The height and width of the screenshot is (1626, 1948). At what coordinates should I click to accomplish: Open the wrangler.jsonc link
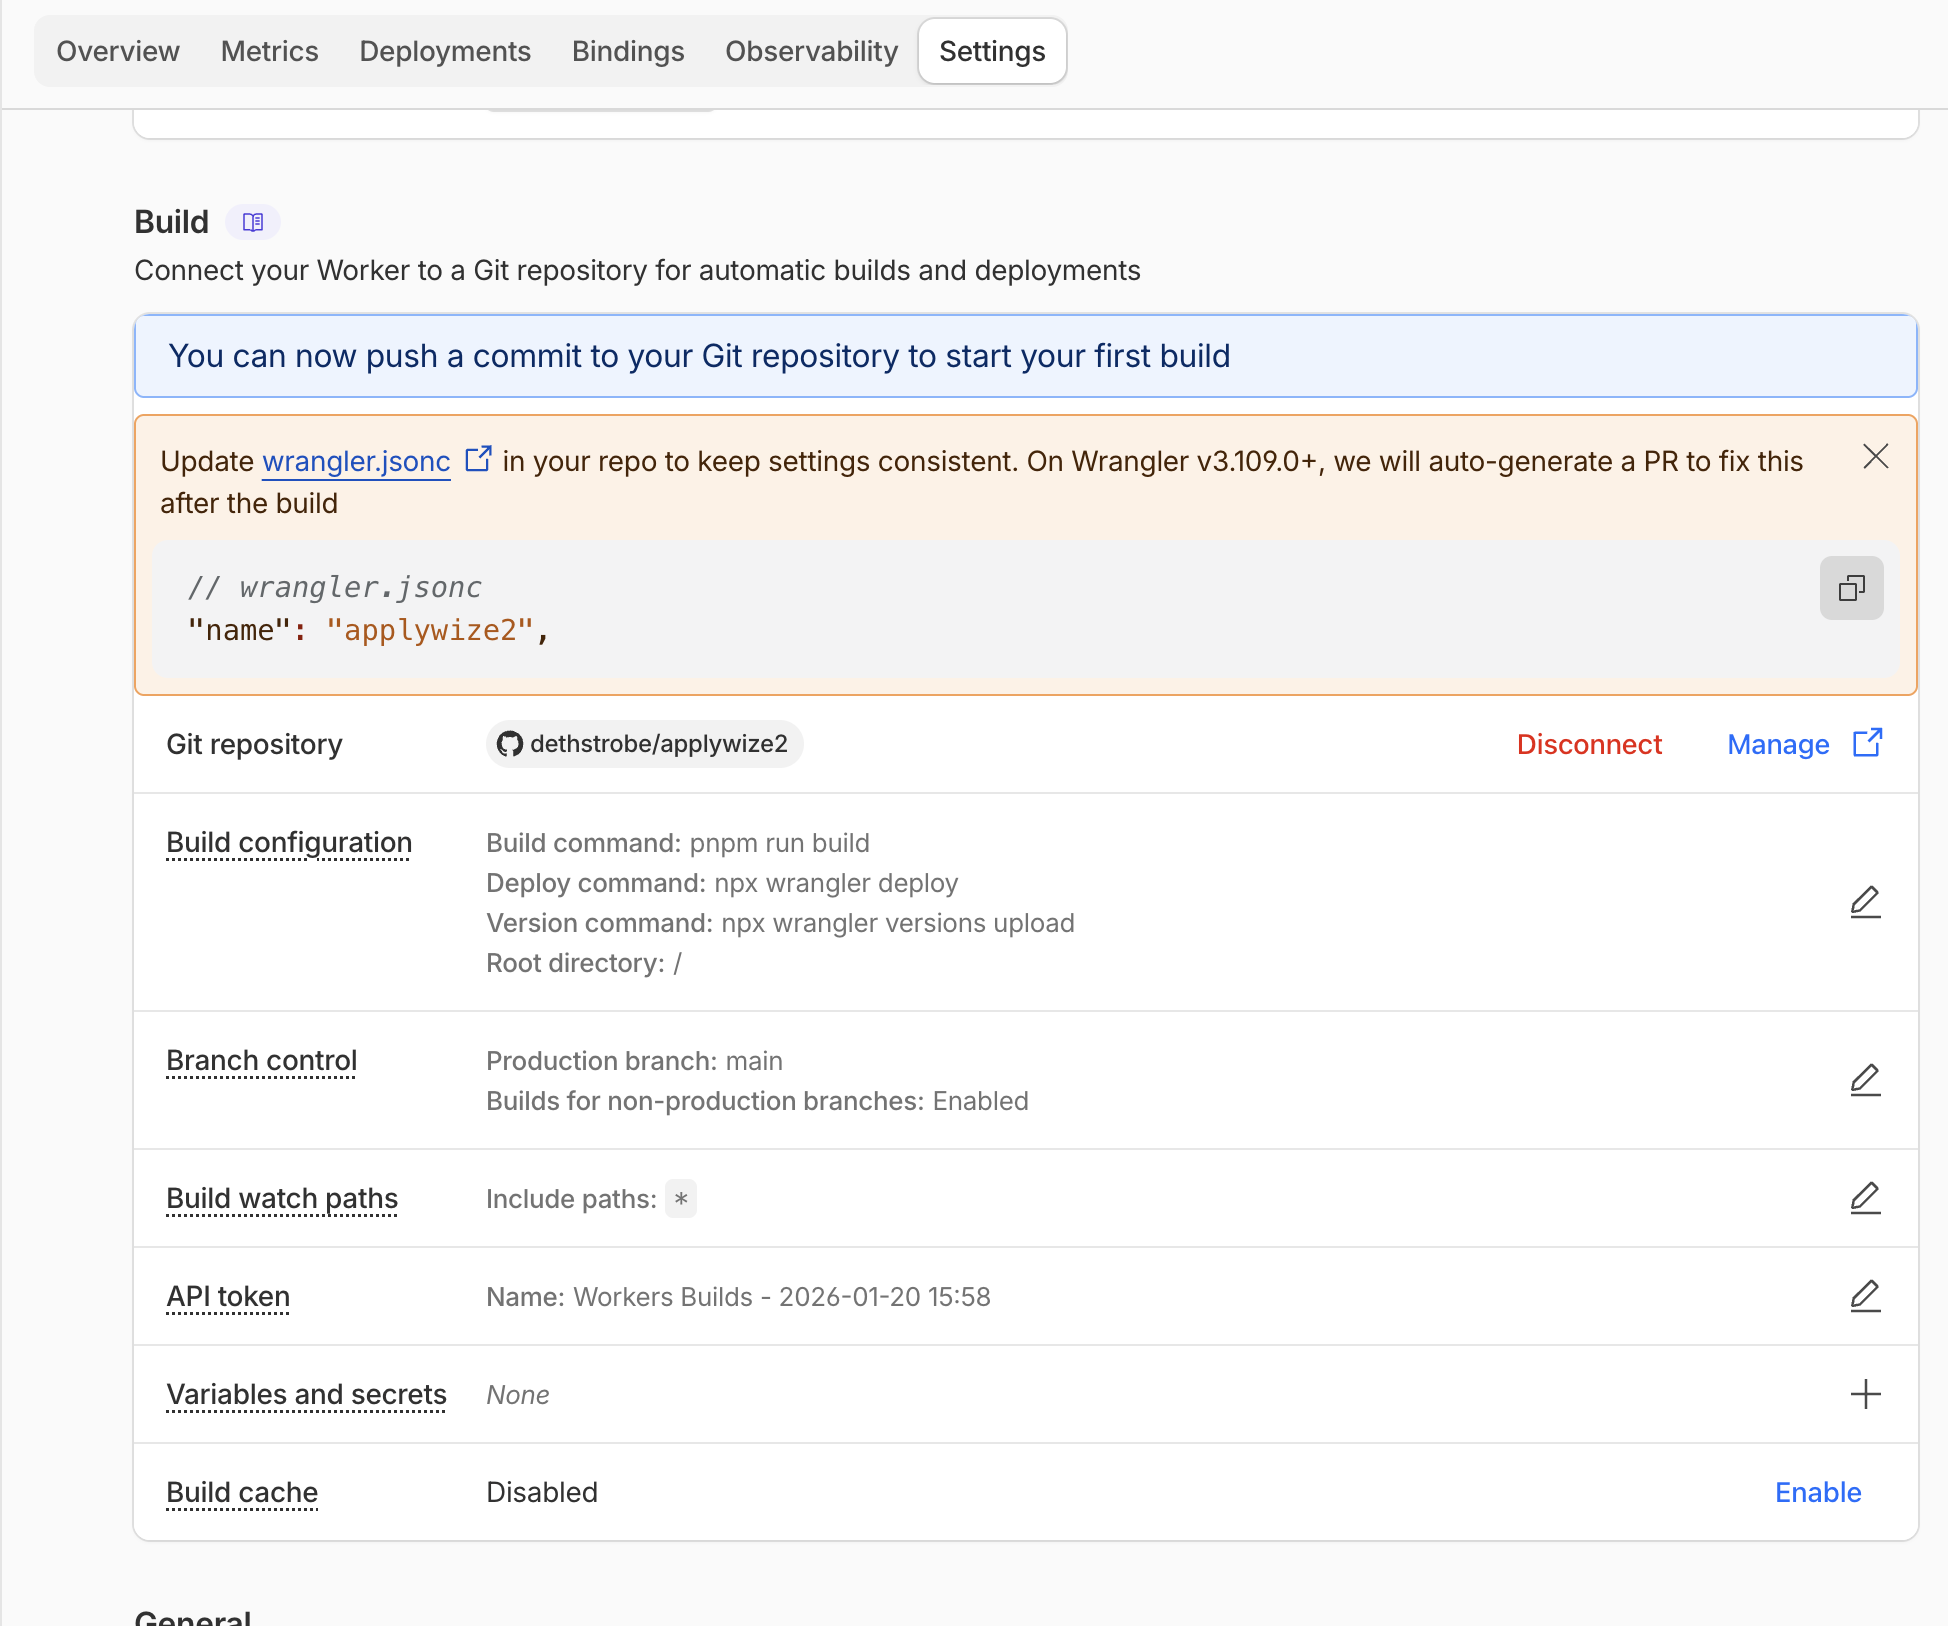[x=356, y=461]
